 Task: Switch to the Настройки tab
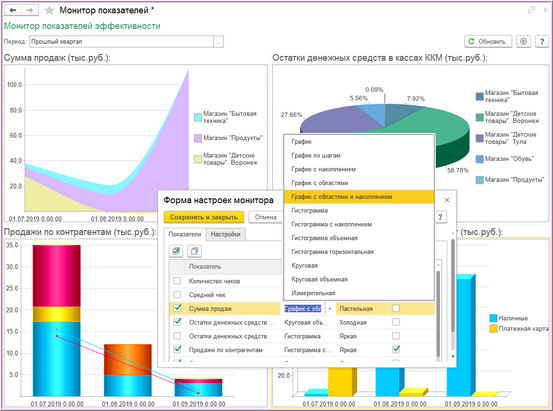[x=225, y=234]
